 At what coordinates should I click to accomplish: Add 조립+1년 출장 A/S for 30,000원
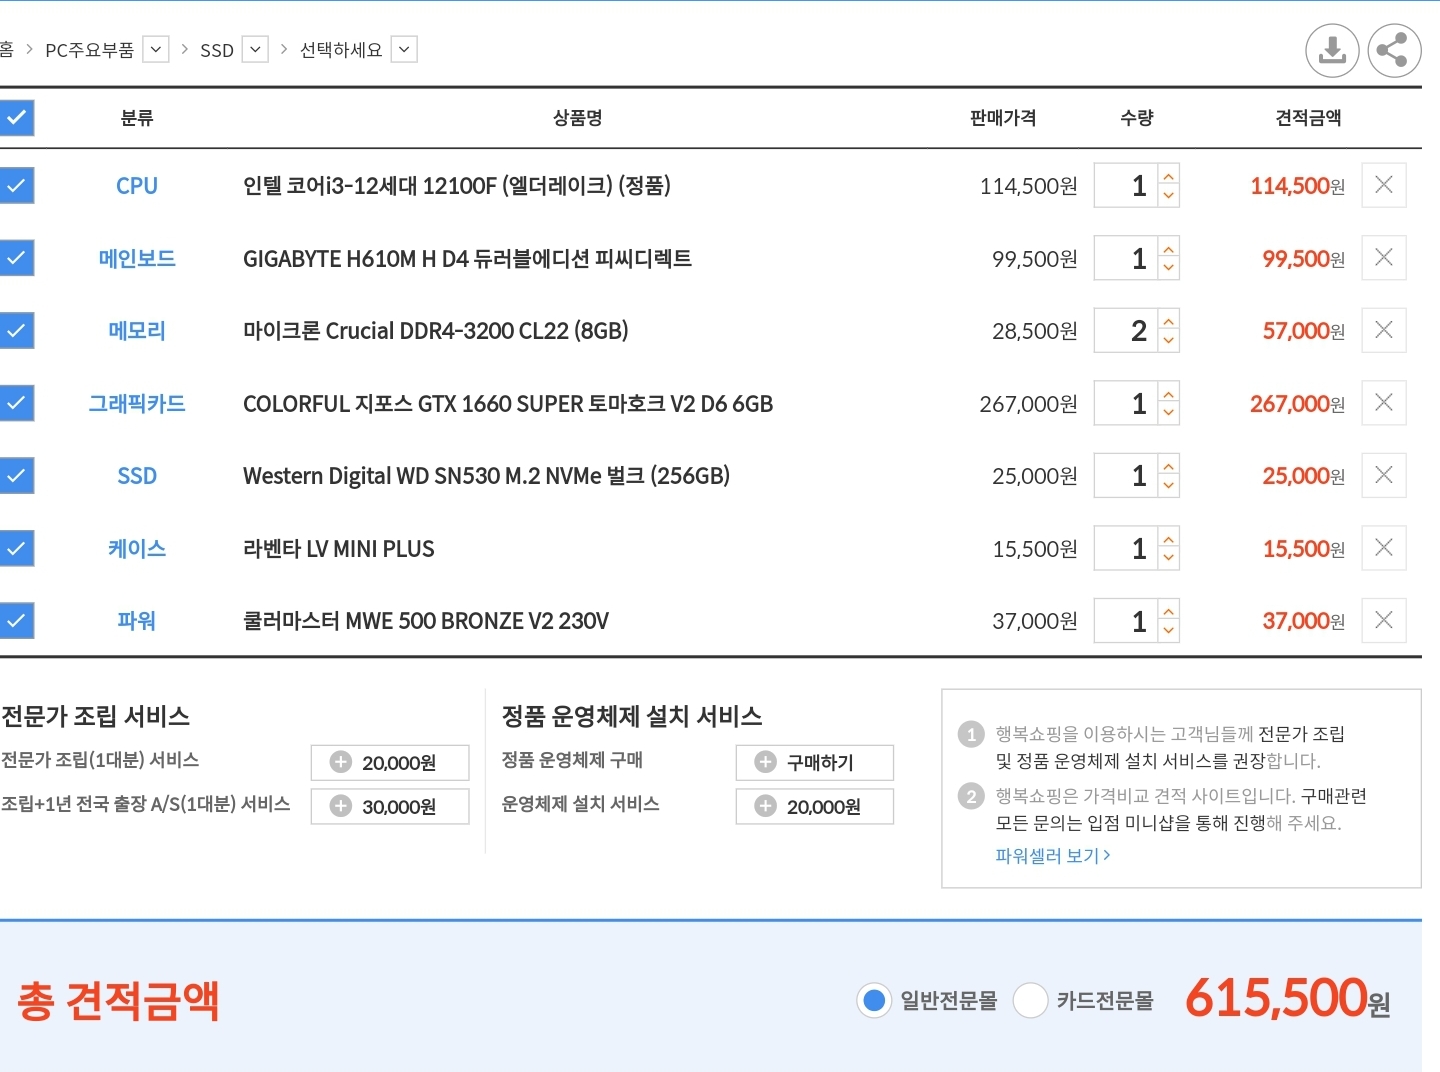point(390,806)
